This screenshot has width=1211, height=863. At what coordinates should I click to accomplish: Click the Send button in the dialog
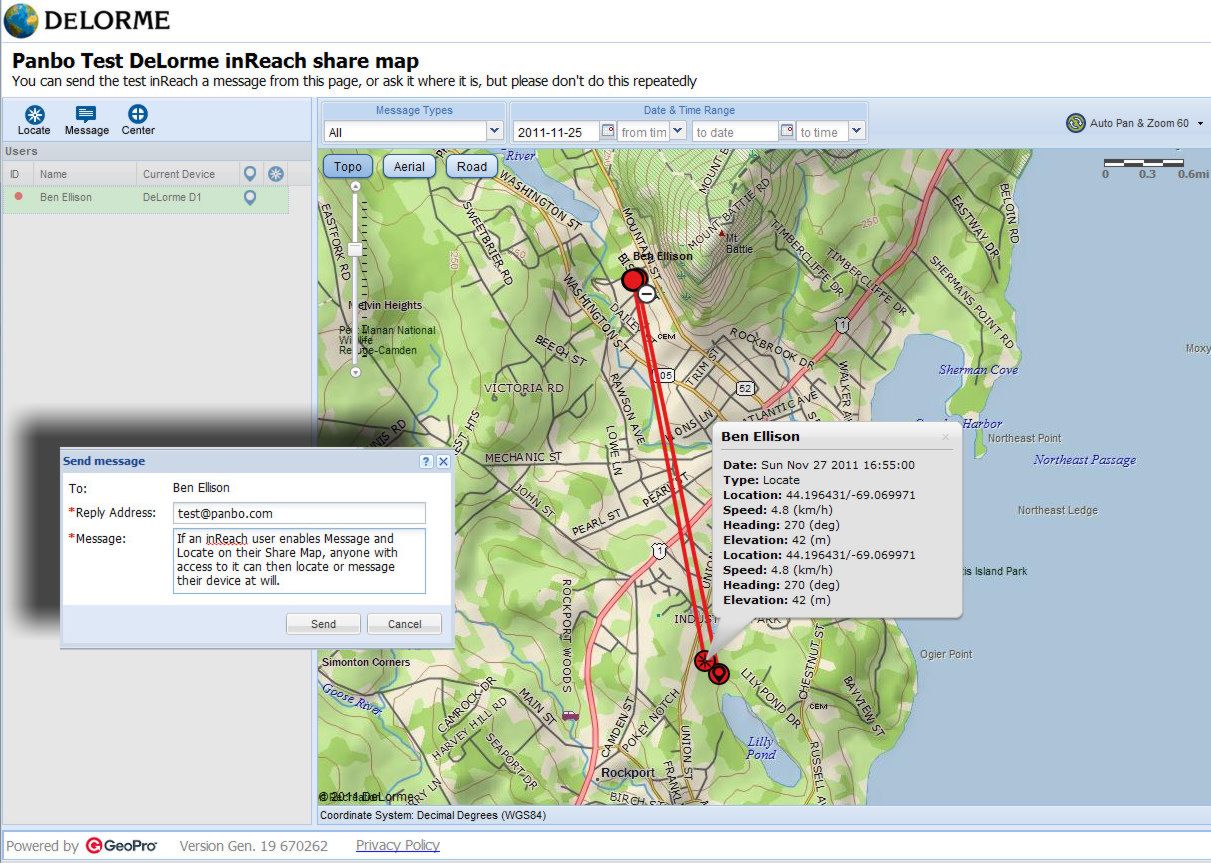click(323, 624)
